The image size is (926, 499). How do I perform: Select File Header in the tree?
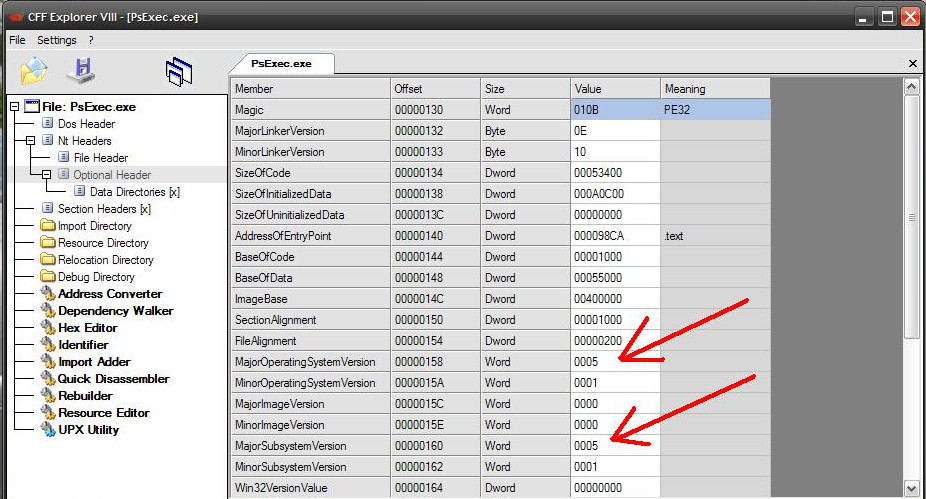coord(100,158)
